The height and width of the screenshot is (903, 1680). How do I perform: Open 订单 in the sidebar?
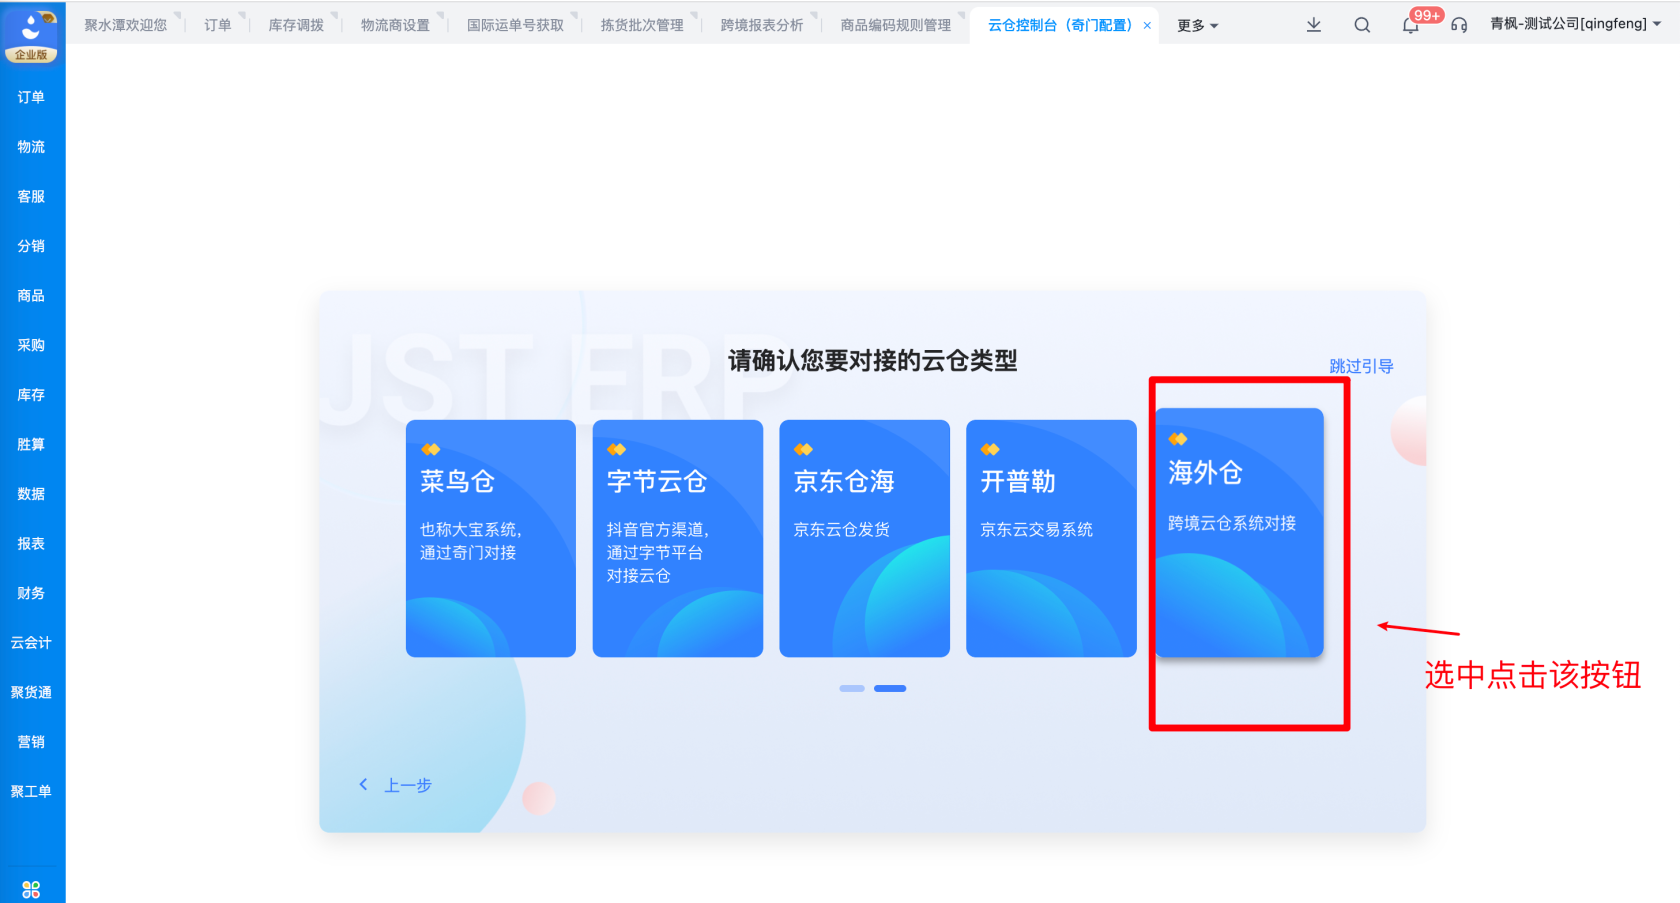tap(31, 97)
